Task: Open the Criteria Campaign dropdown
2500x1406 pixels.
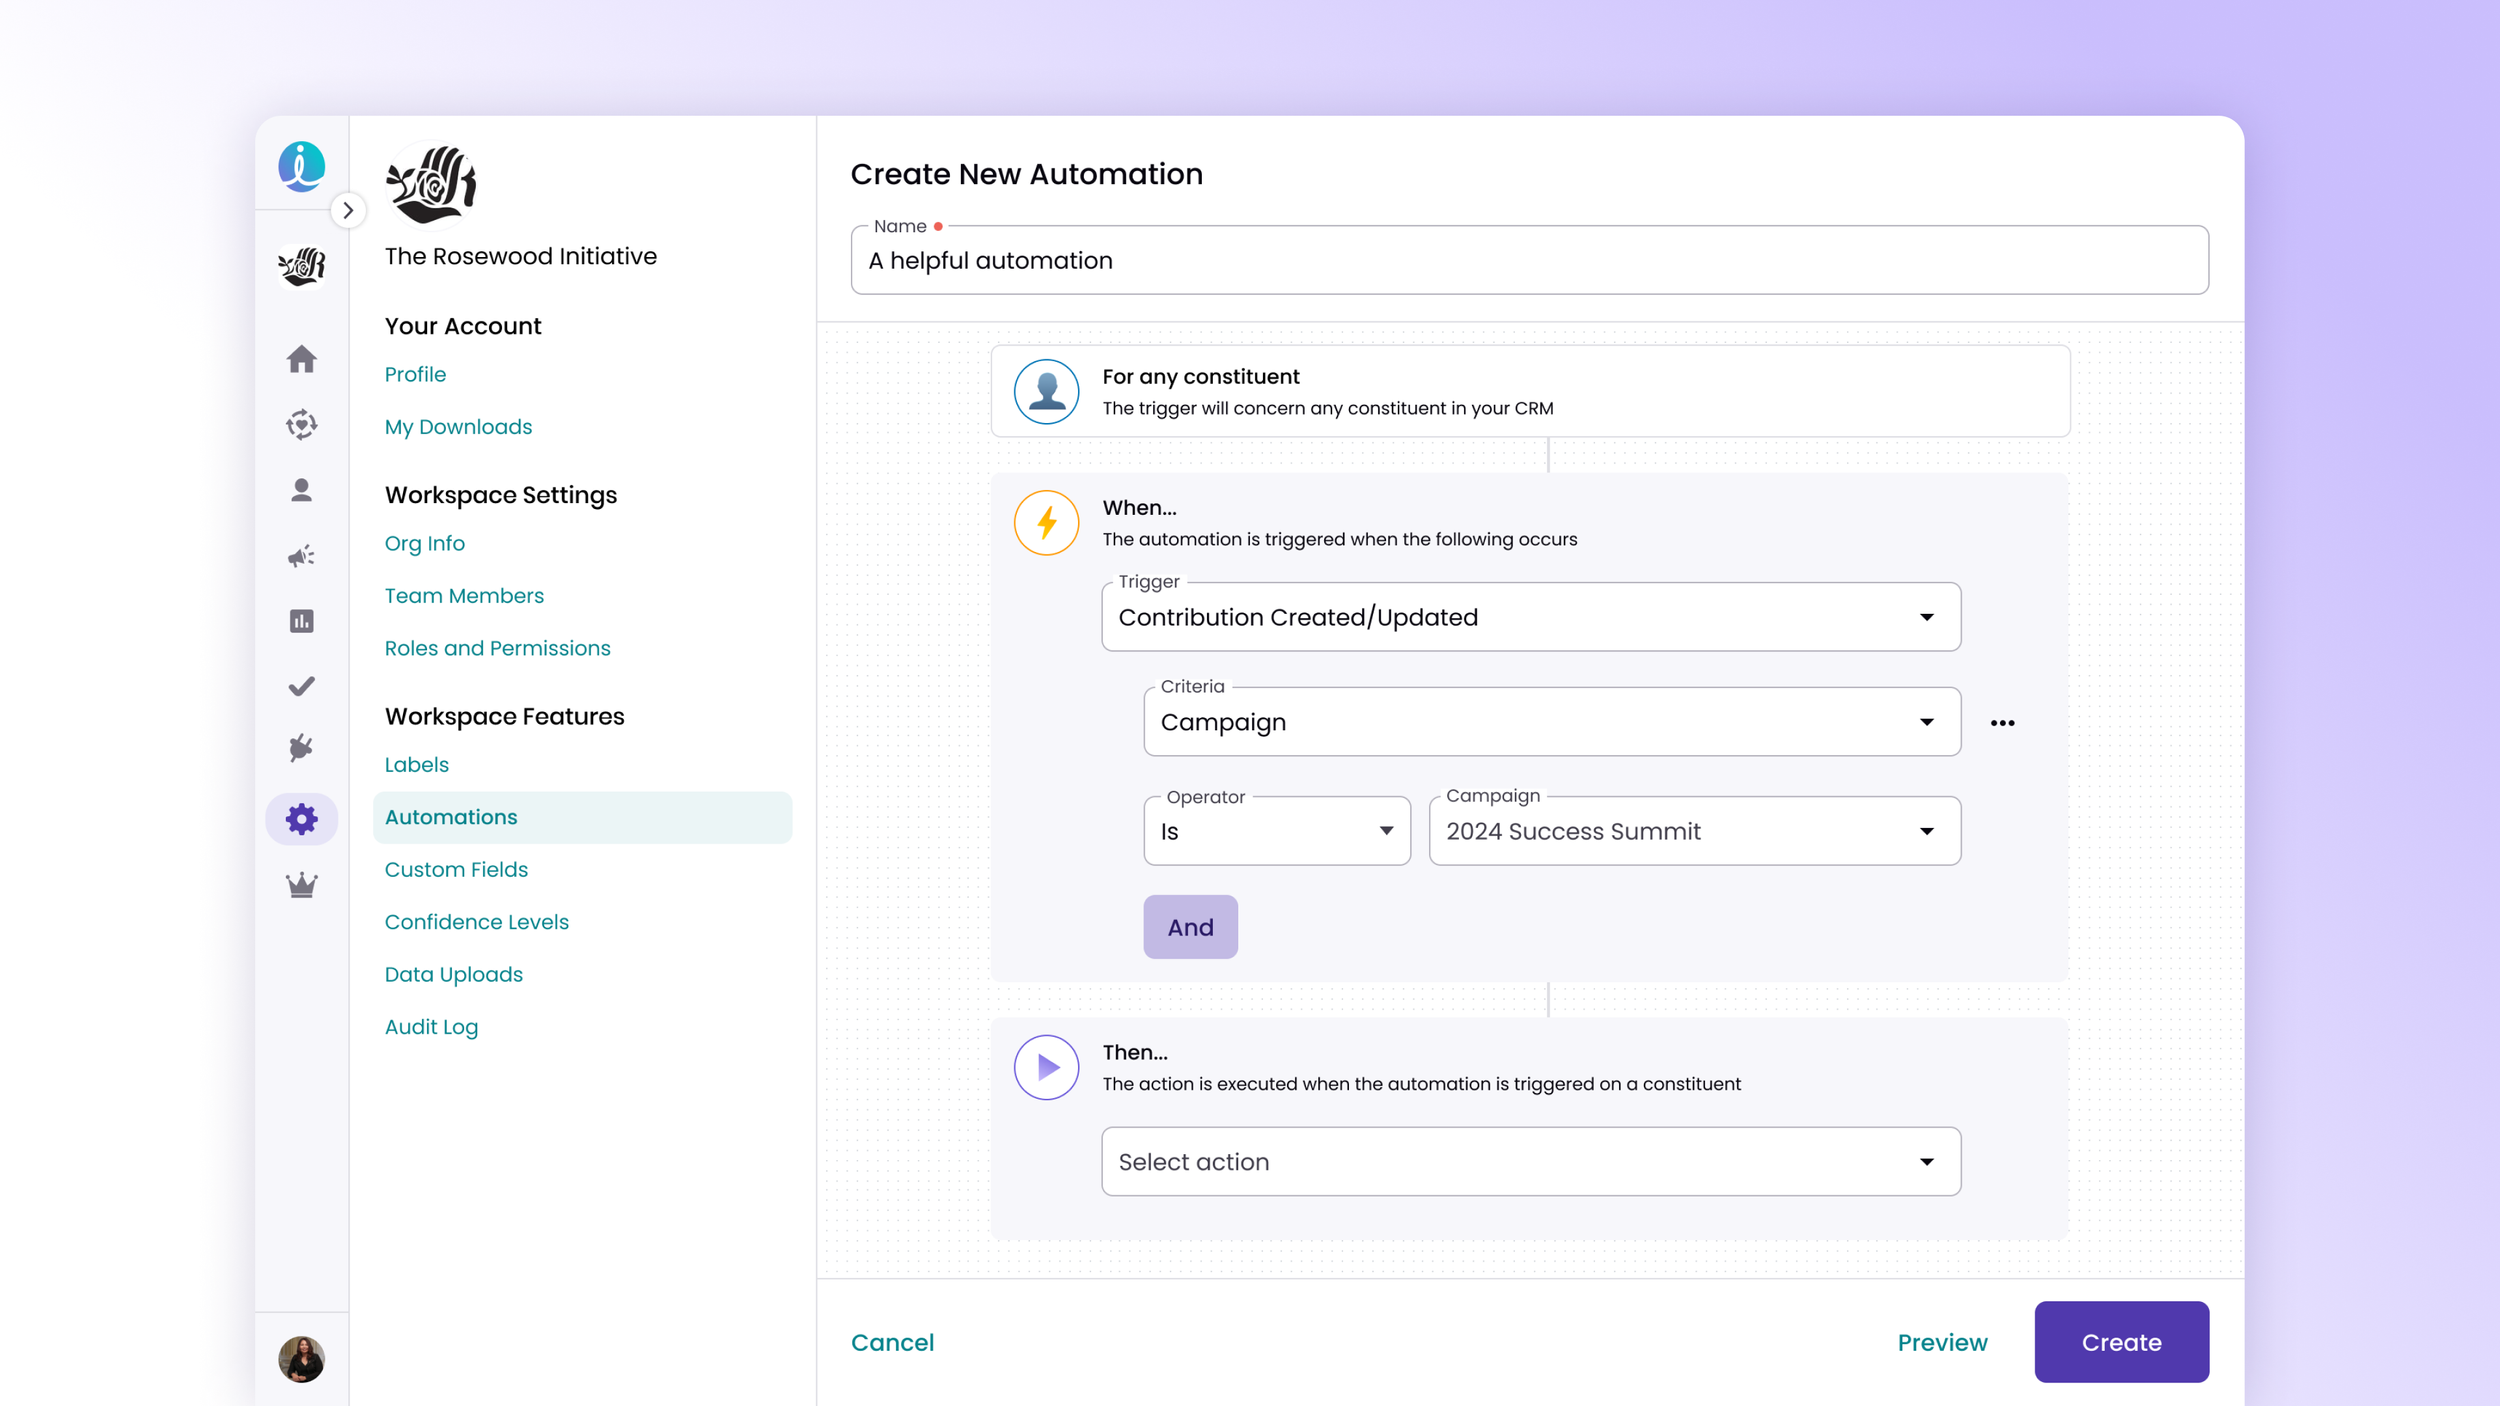Action: click(x=1551, y=722)
